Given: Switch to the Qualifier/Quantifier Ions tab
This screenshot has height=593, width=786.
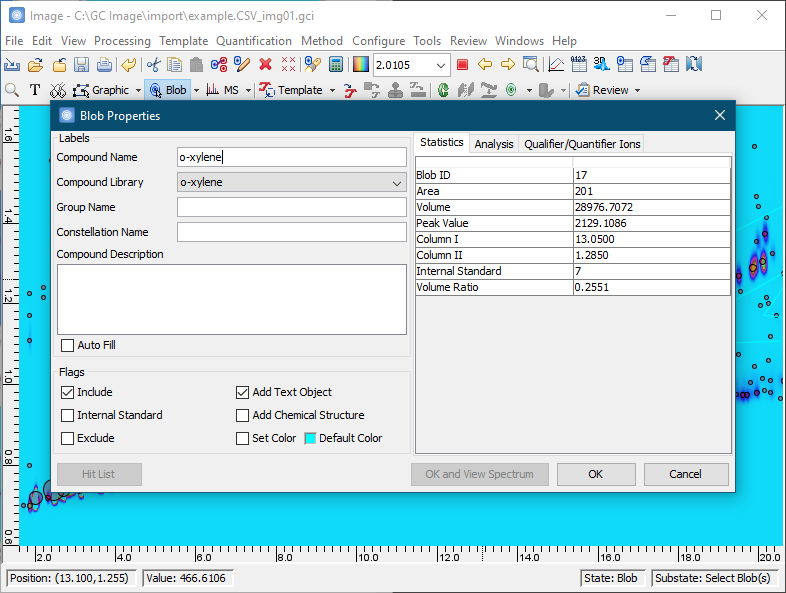Looking at the screenshot, I should (582, 144).
